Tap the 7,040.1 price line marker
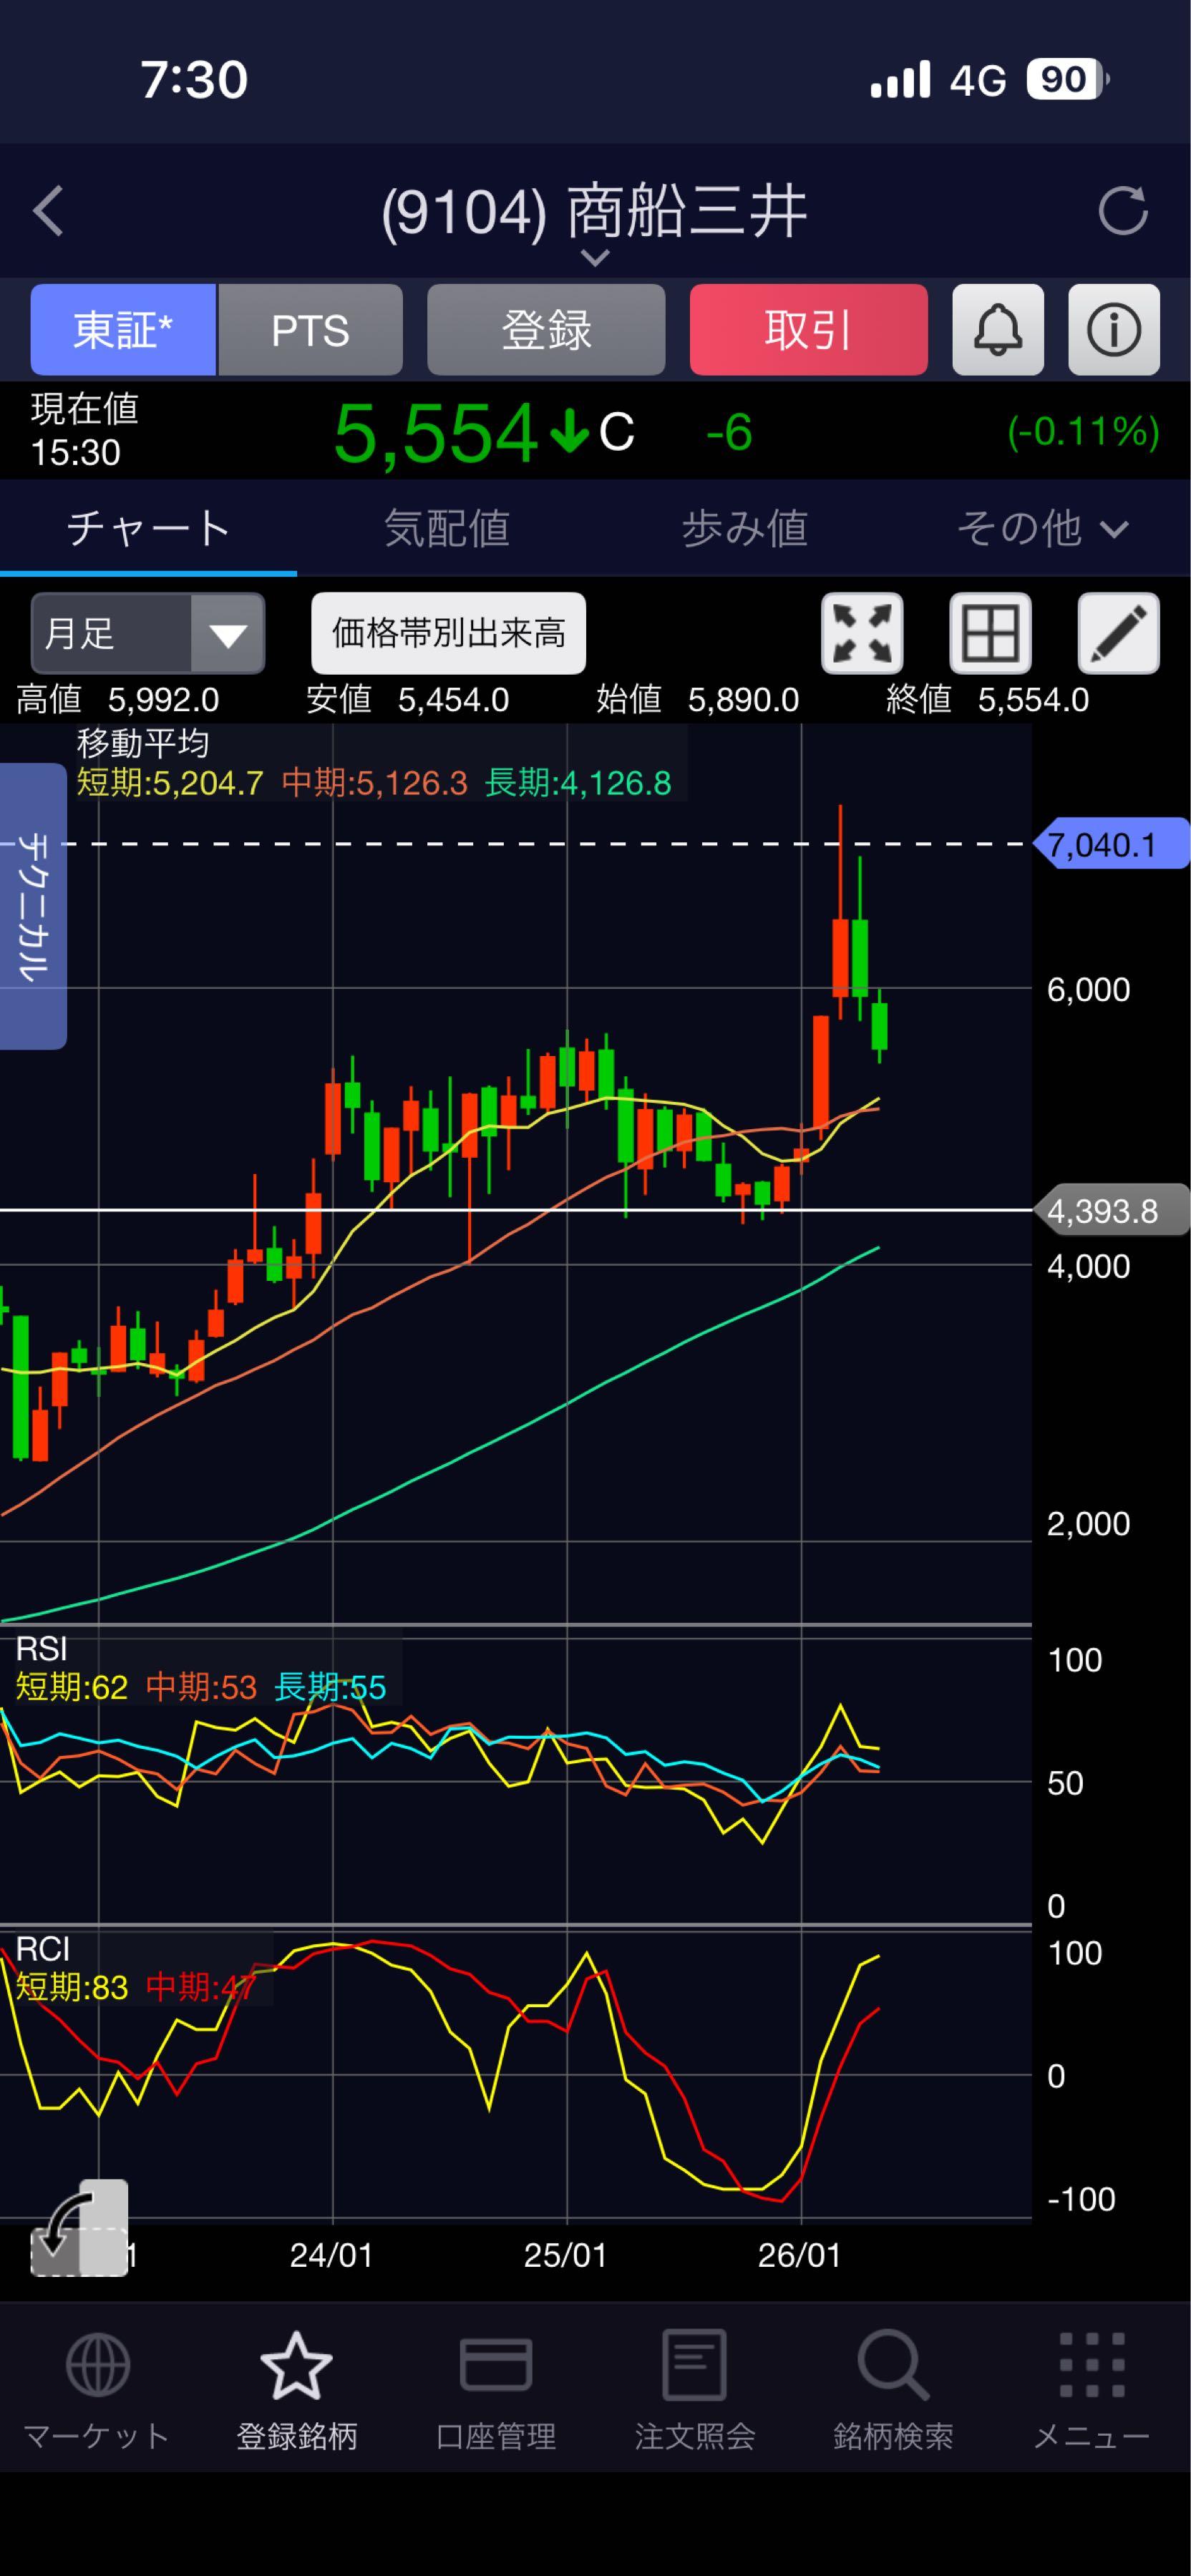 1112,844
